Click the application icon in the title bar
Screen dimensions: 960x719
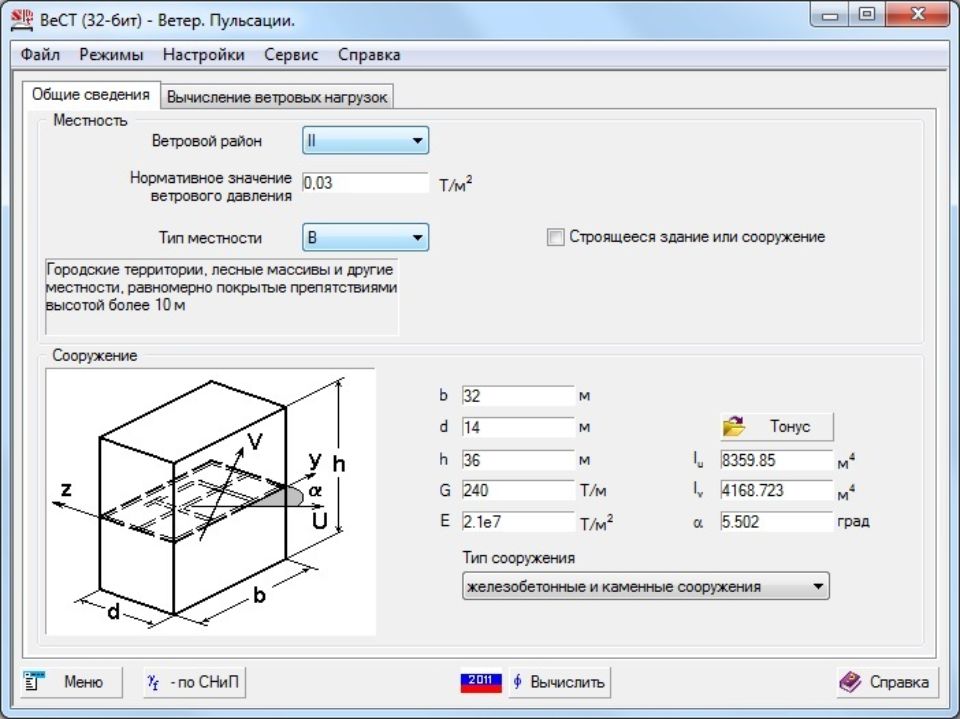pyautogui.click(x=21, y=17)
